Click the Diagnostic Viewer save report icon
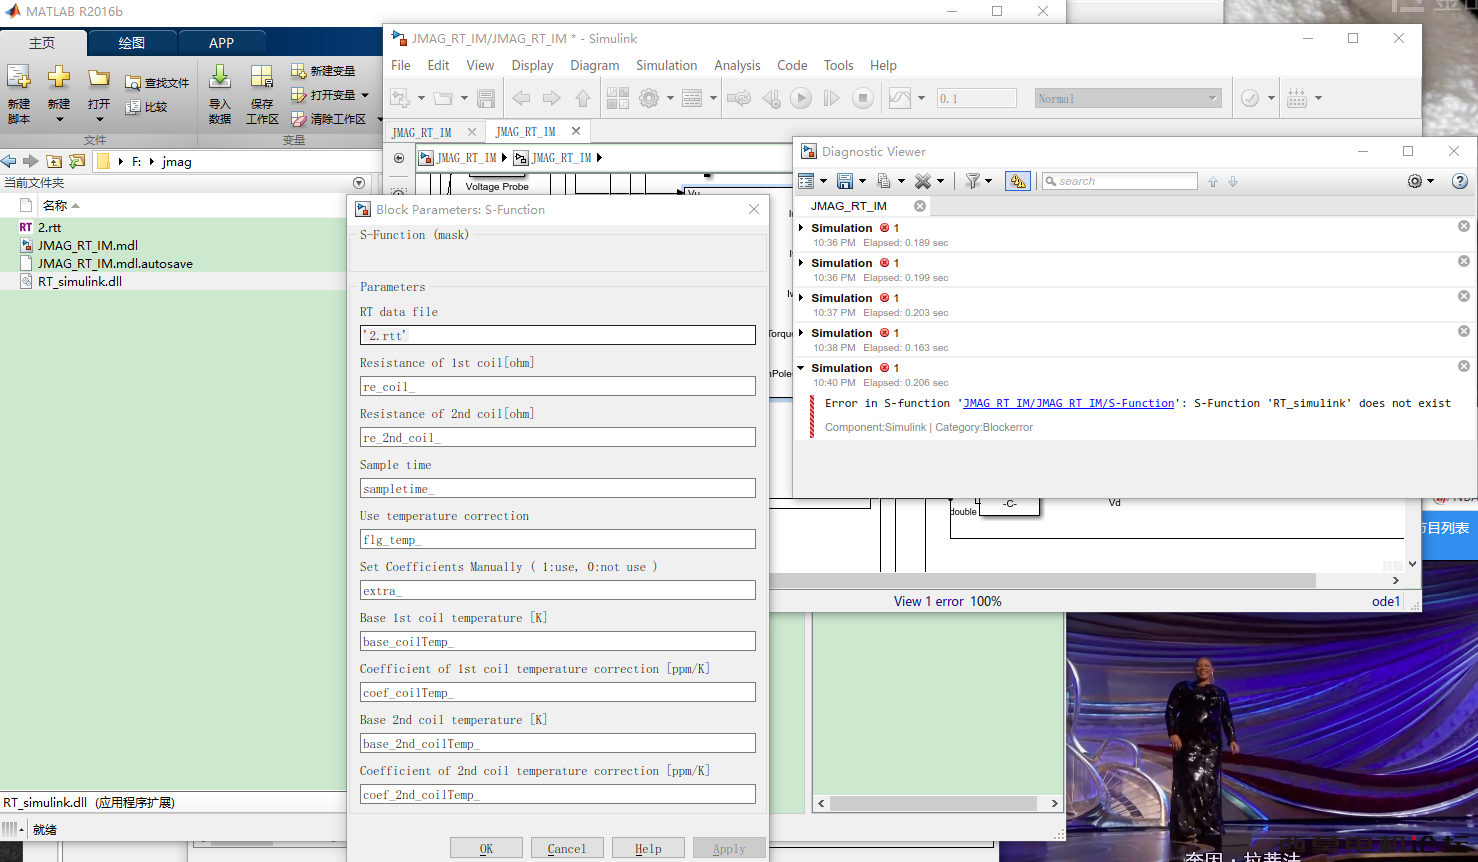Image resolution: width=1478 pixels, height=862 pixels. click(x=845, y=181)
